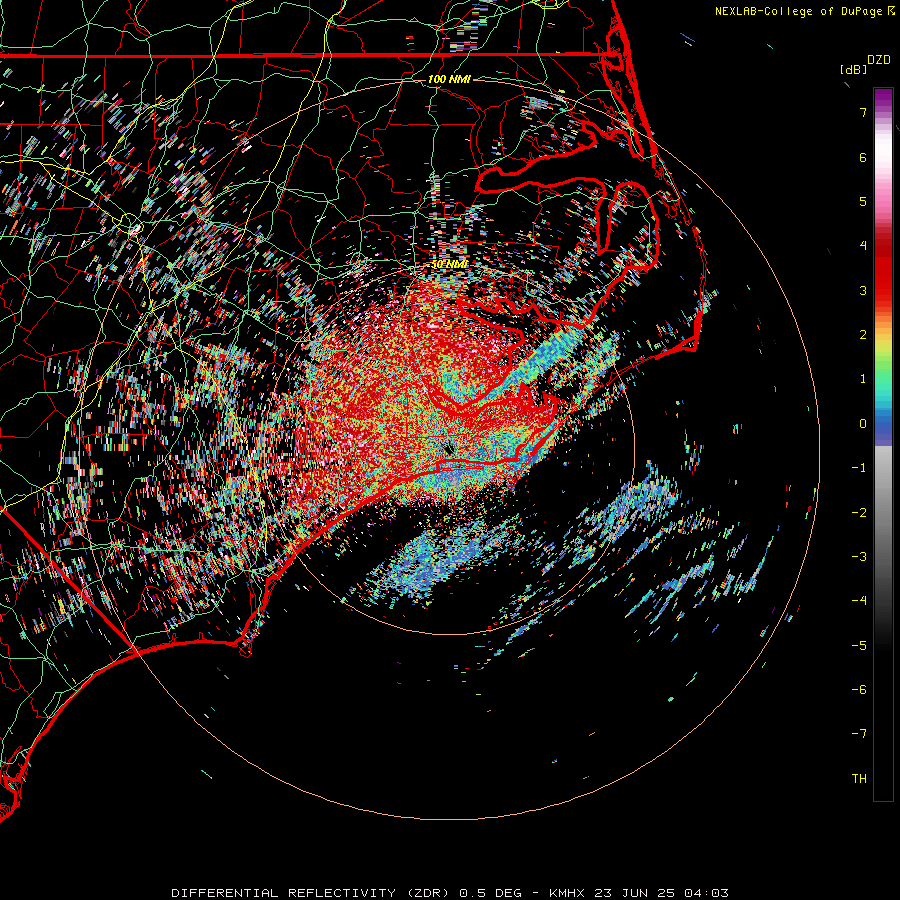Image resolution: width=900 pixels, height=900 pixels.
Task: Click the 3 value on color scale
Action: pyautogui.click(x=863, y=290)
